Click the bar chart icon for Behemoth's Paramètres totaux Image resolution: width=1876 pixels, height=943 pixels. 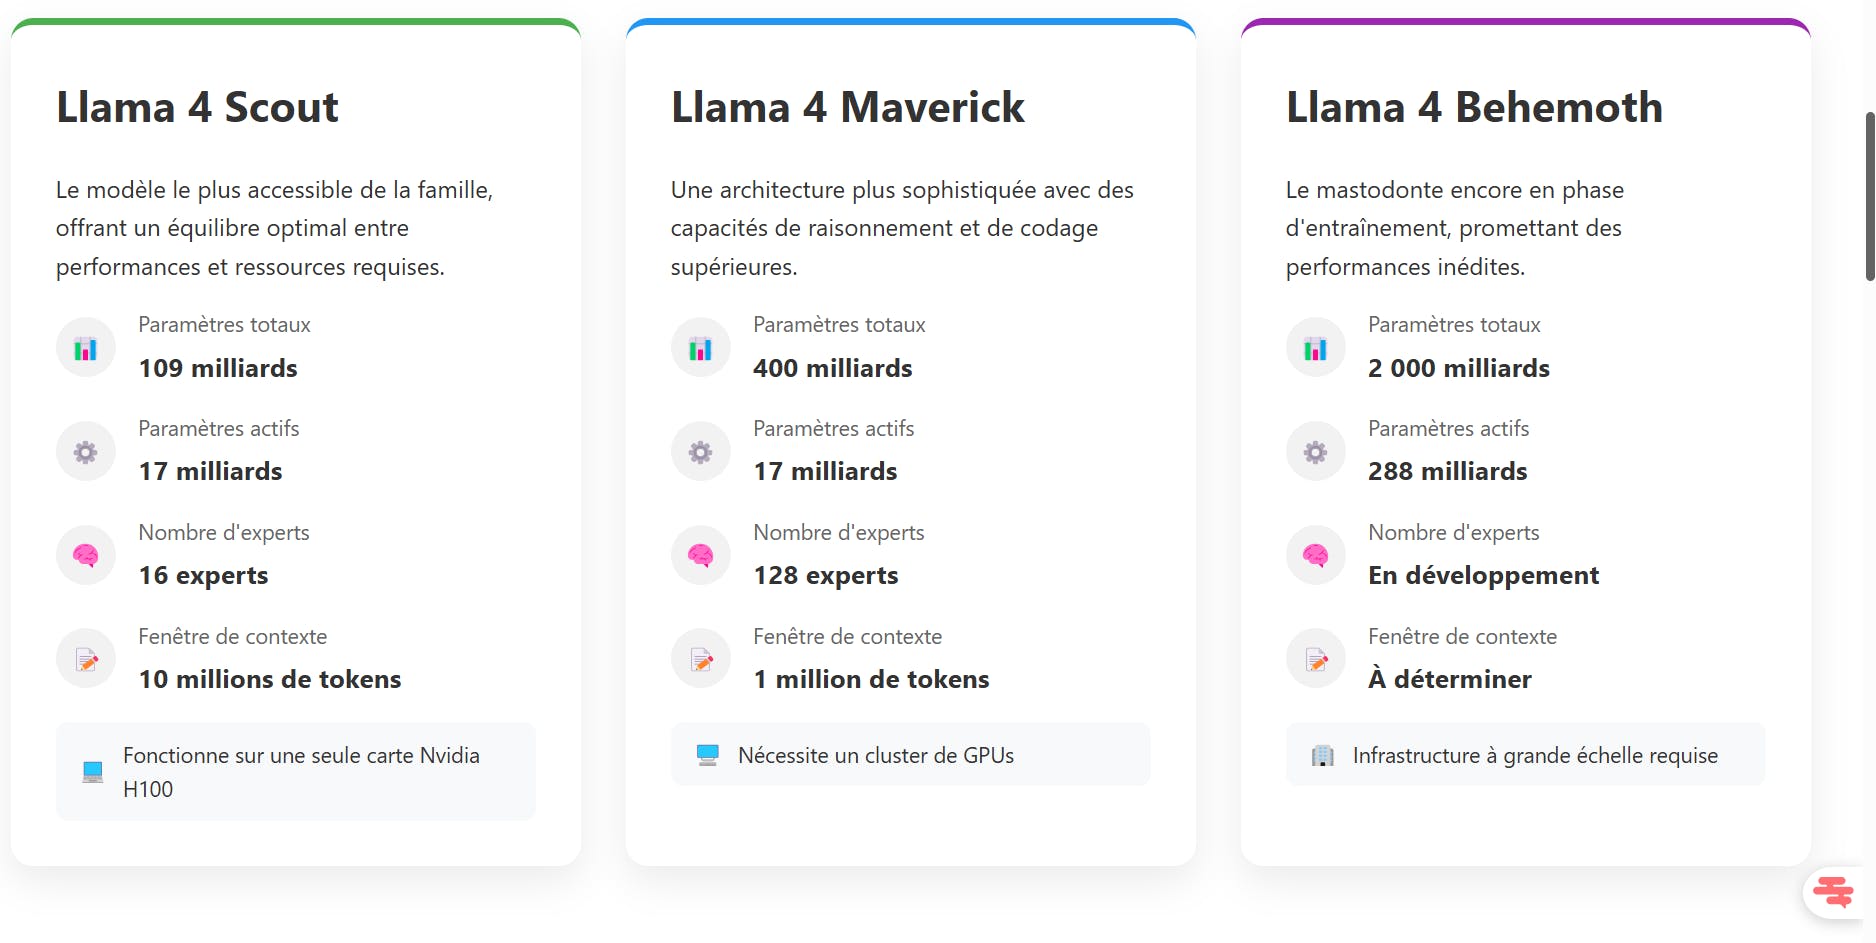(x=1315, y=347)
